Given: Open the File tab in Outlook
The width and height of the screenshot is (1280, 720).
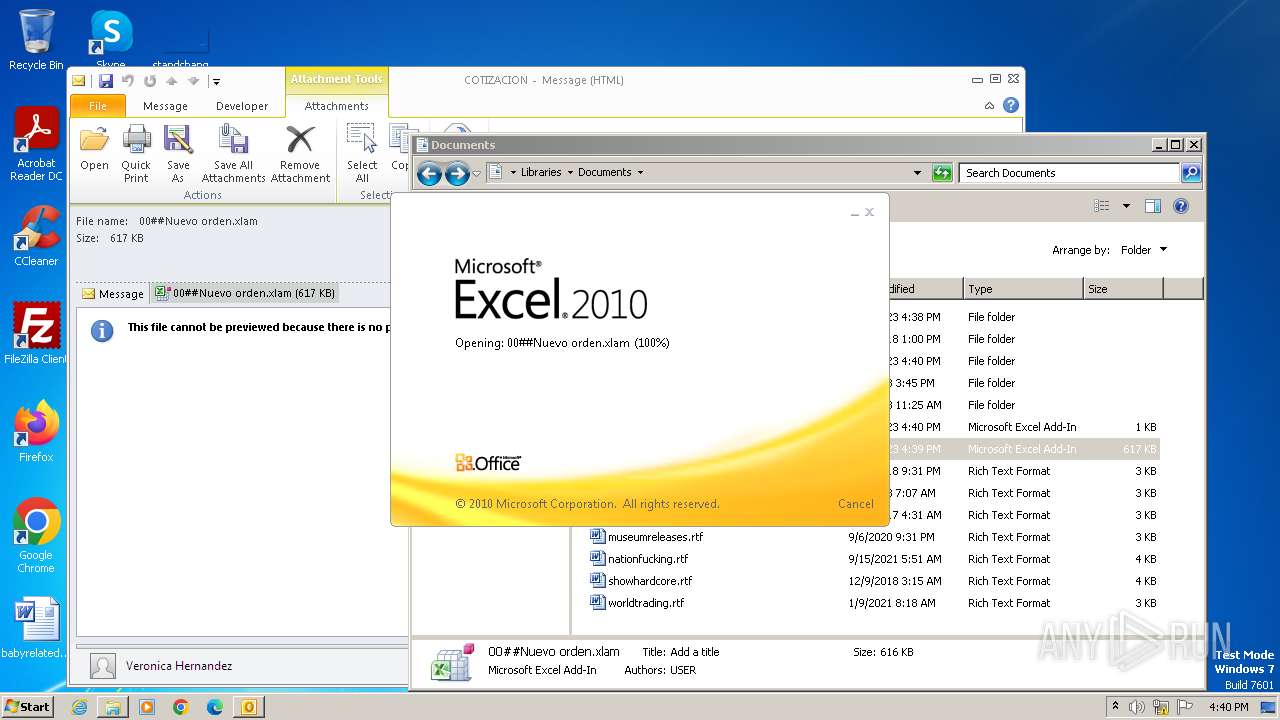Looking at the screenshot, I should [98, 105].
